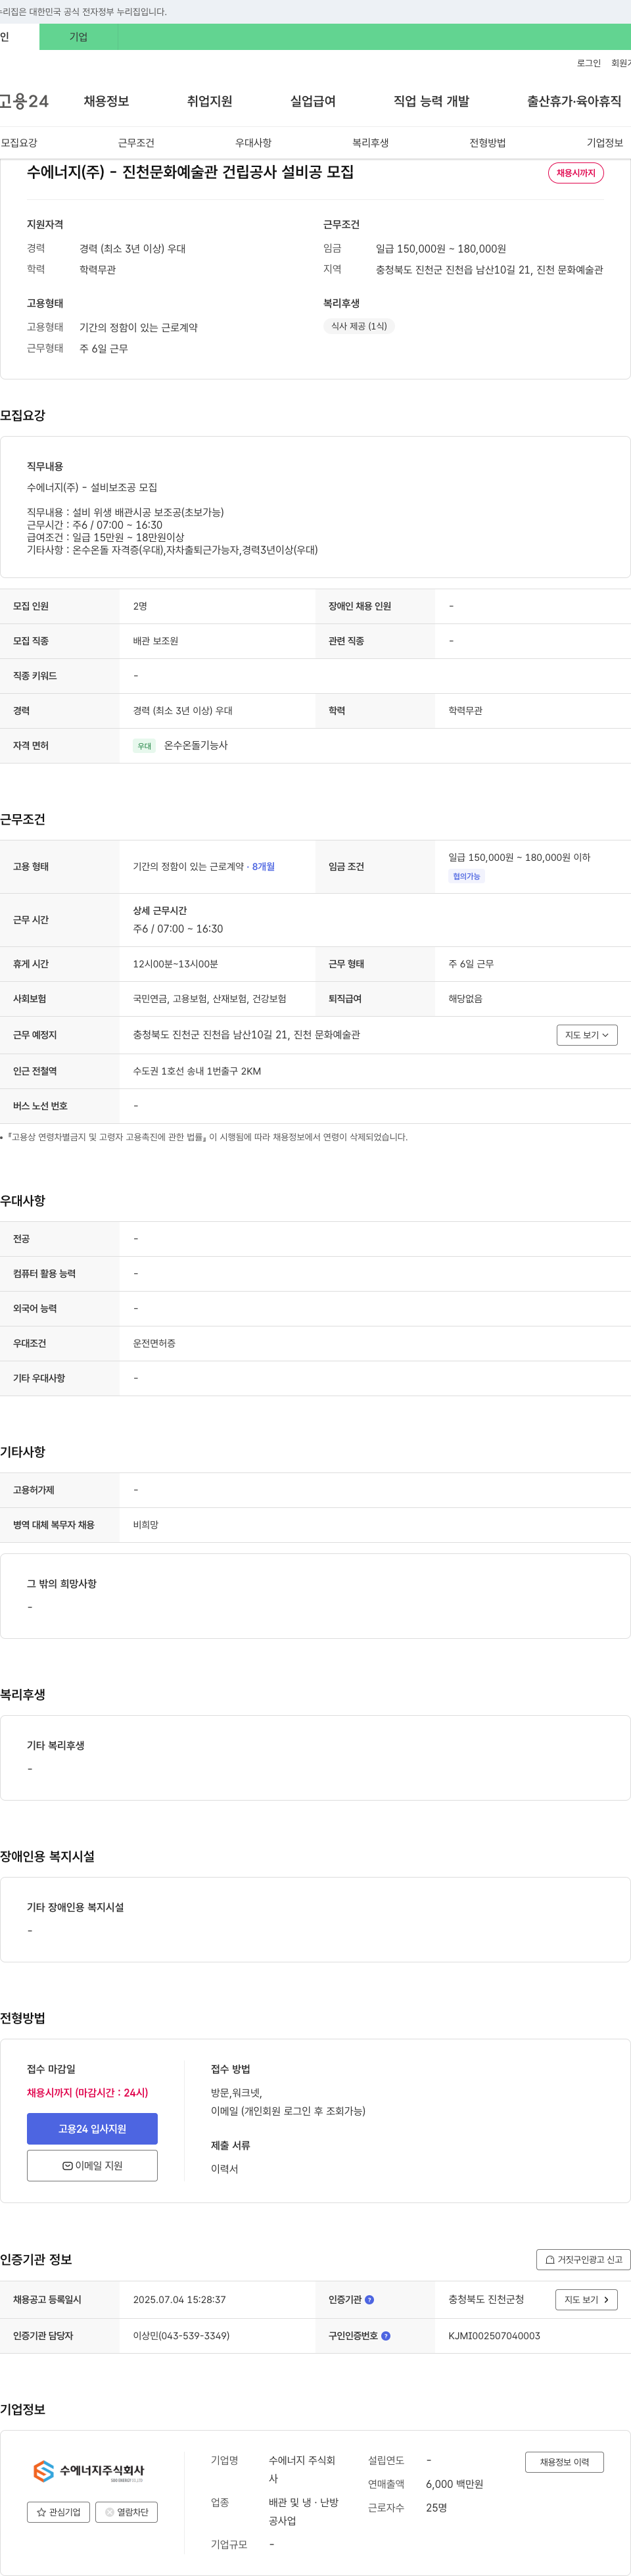The image size is (631, 2576).
Task: Toggle 열람차단 for this company
Action: tap(126, 2512)
